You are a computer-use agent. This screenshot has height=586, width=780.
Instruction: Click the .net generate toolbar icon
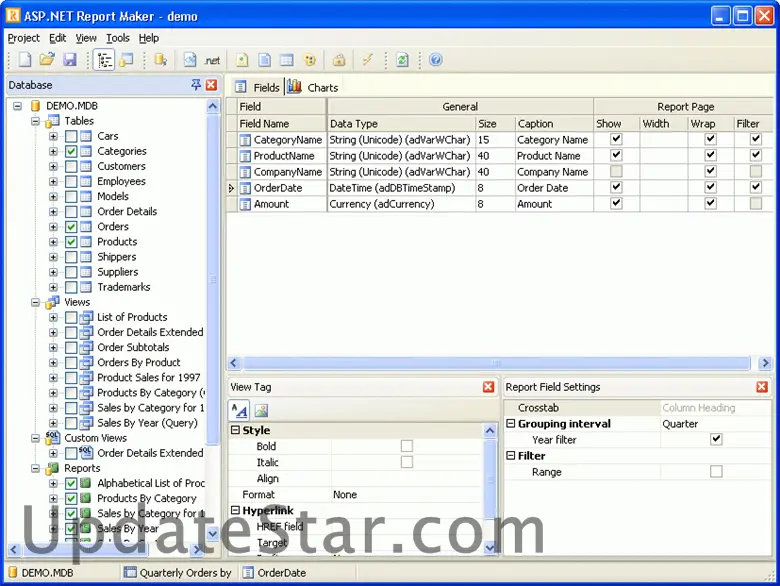pos(212,60)
